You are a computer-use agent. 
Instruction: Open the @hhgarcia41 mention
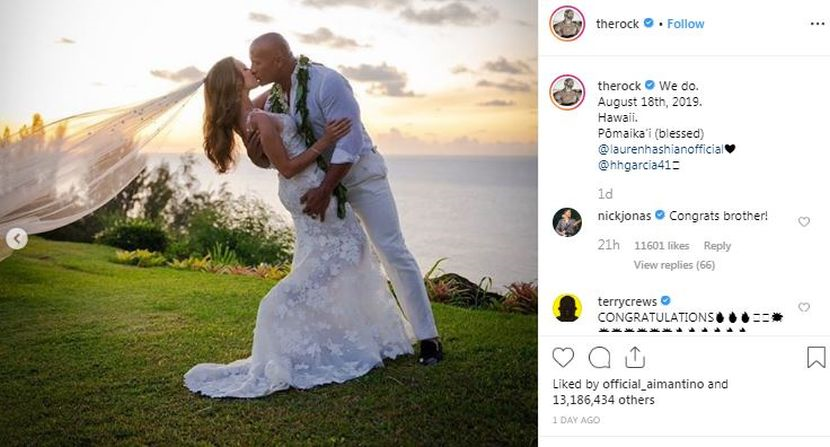click(635, 165)
